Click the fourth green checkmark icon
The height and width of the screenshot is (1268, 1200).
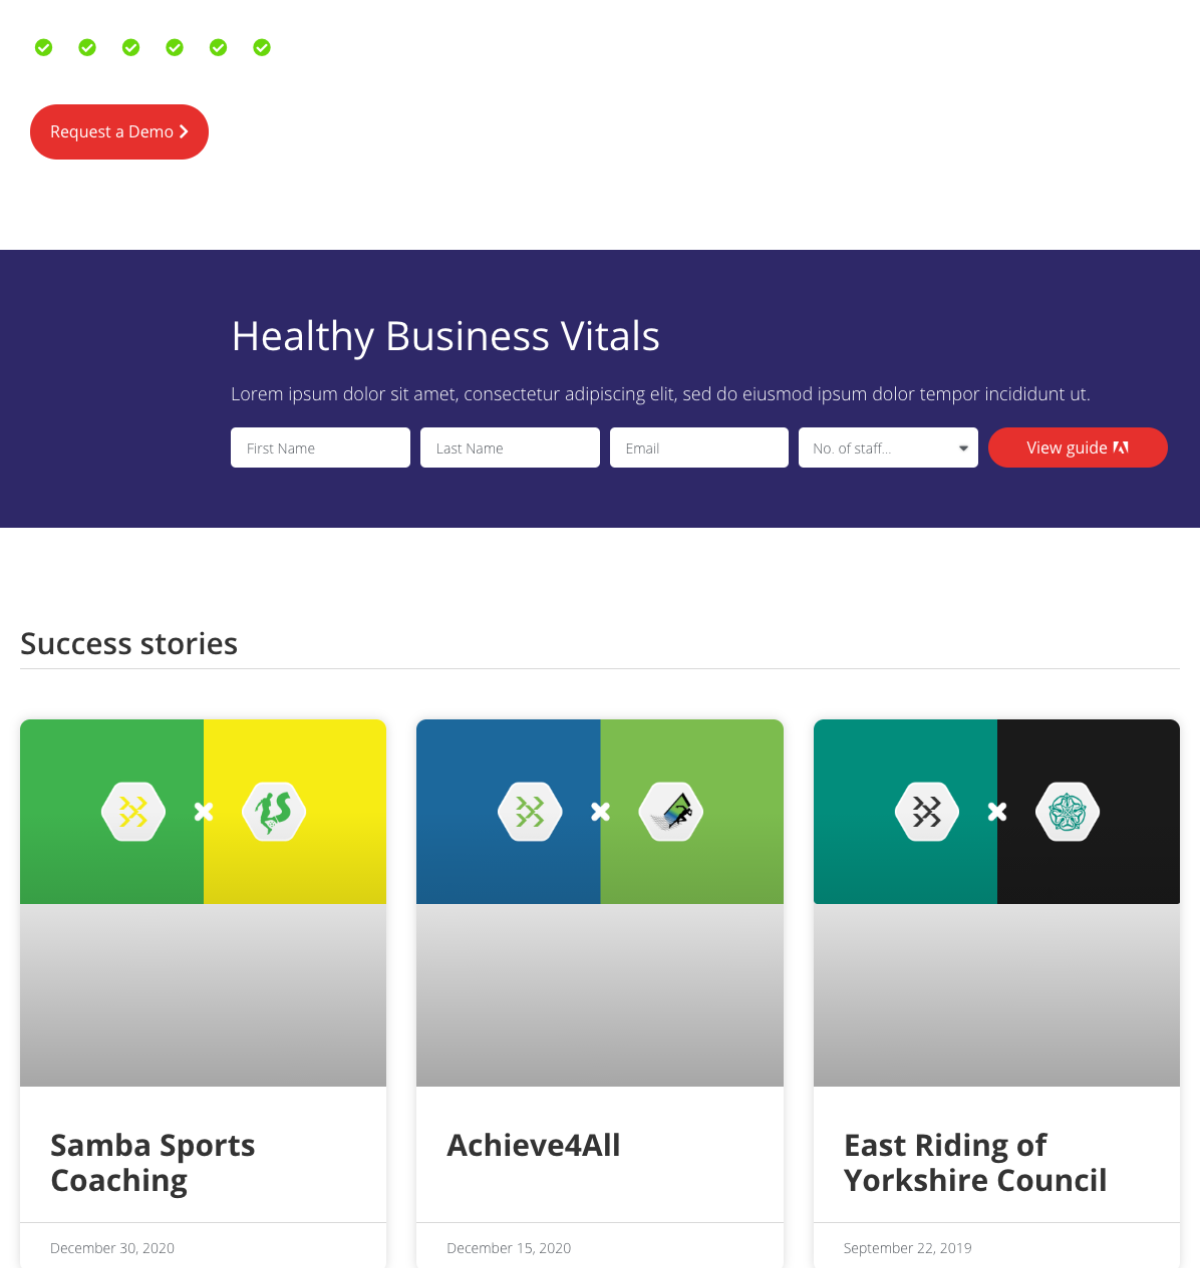[175, 47]
